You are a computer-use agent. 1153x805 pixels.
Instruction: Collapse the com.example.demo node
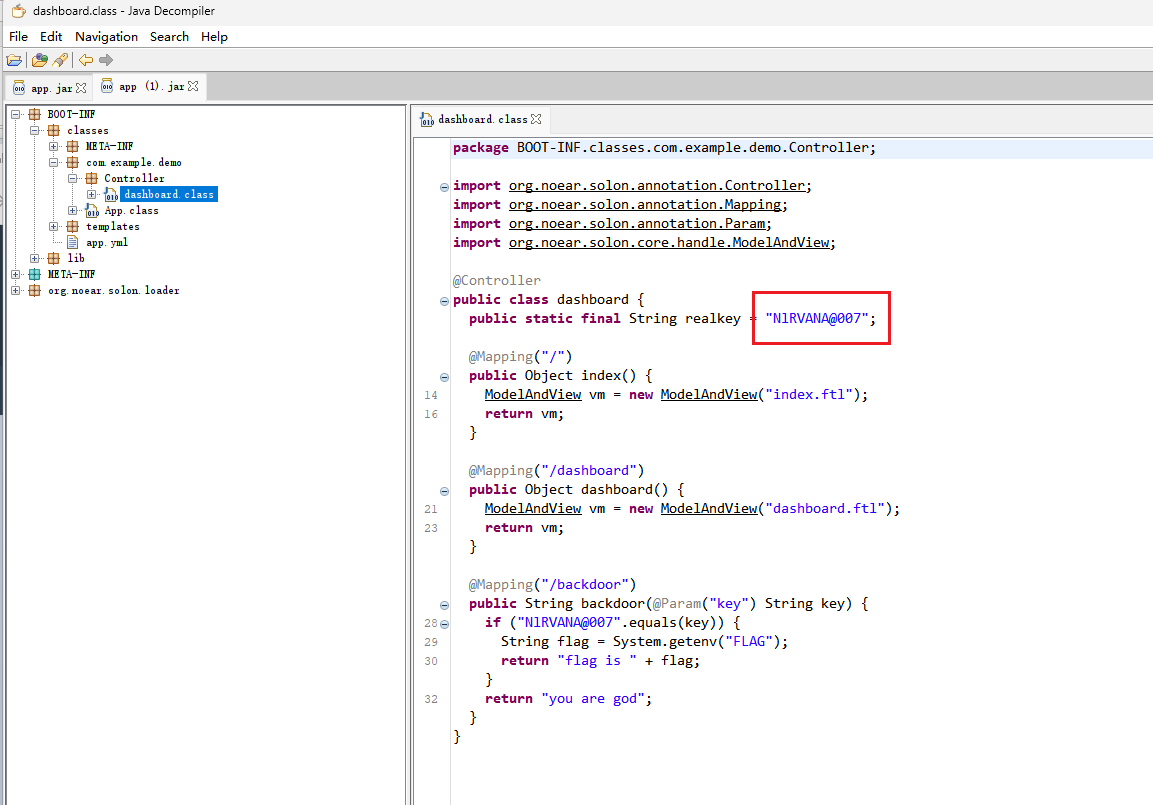click(x=54, y=162)
